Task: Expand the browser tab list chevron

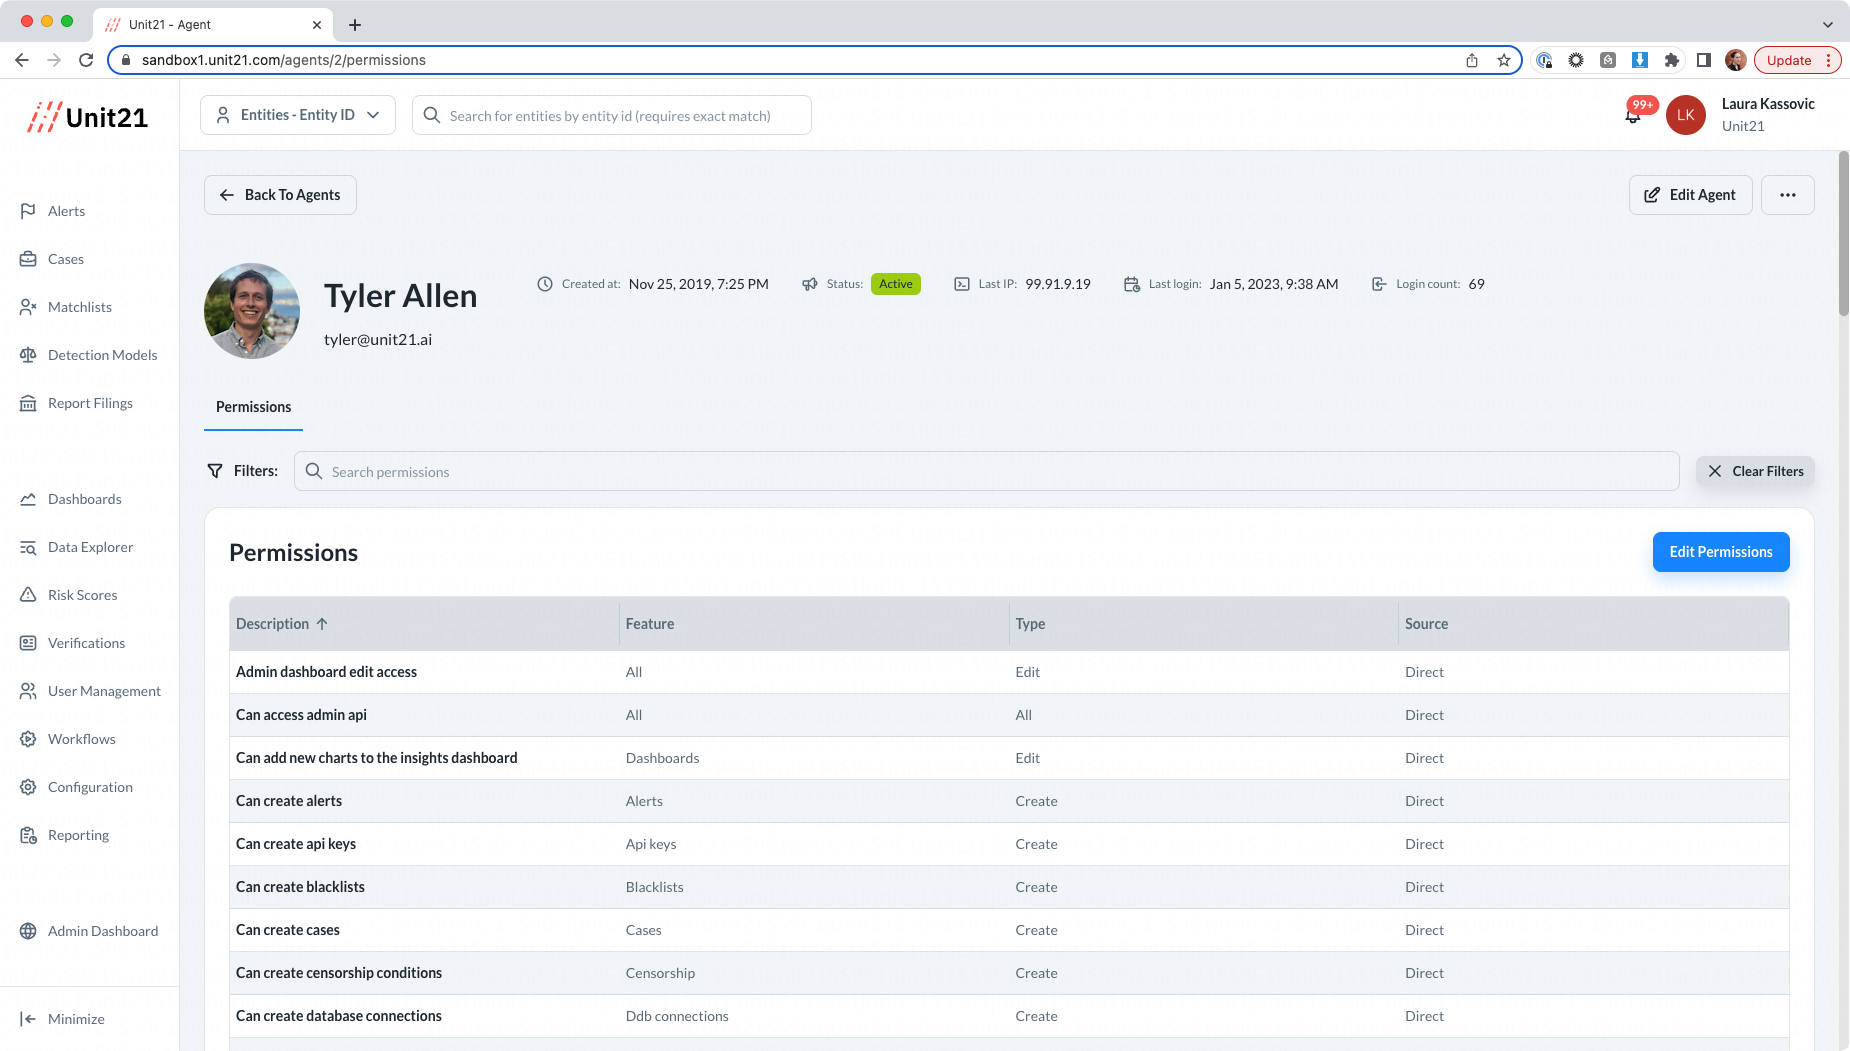Action: pos(1828,24)
